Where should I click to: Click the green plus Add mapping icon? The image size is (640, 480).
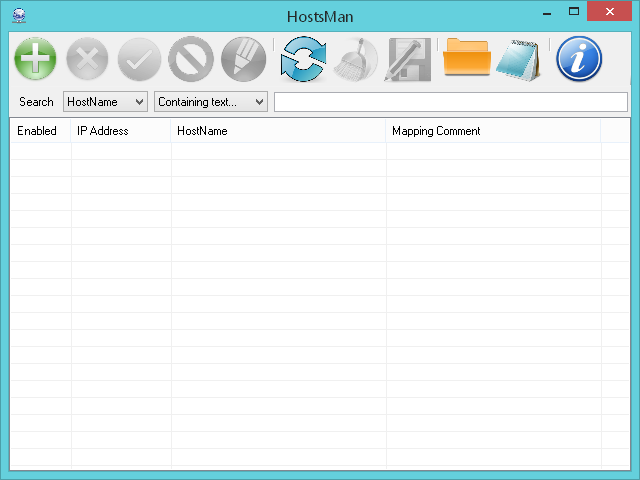pyautogui.click(x=36, y=59)
